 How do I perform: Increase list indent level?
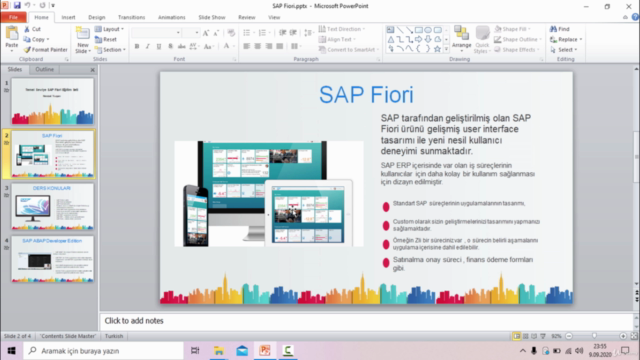[x=293, y=33]
